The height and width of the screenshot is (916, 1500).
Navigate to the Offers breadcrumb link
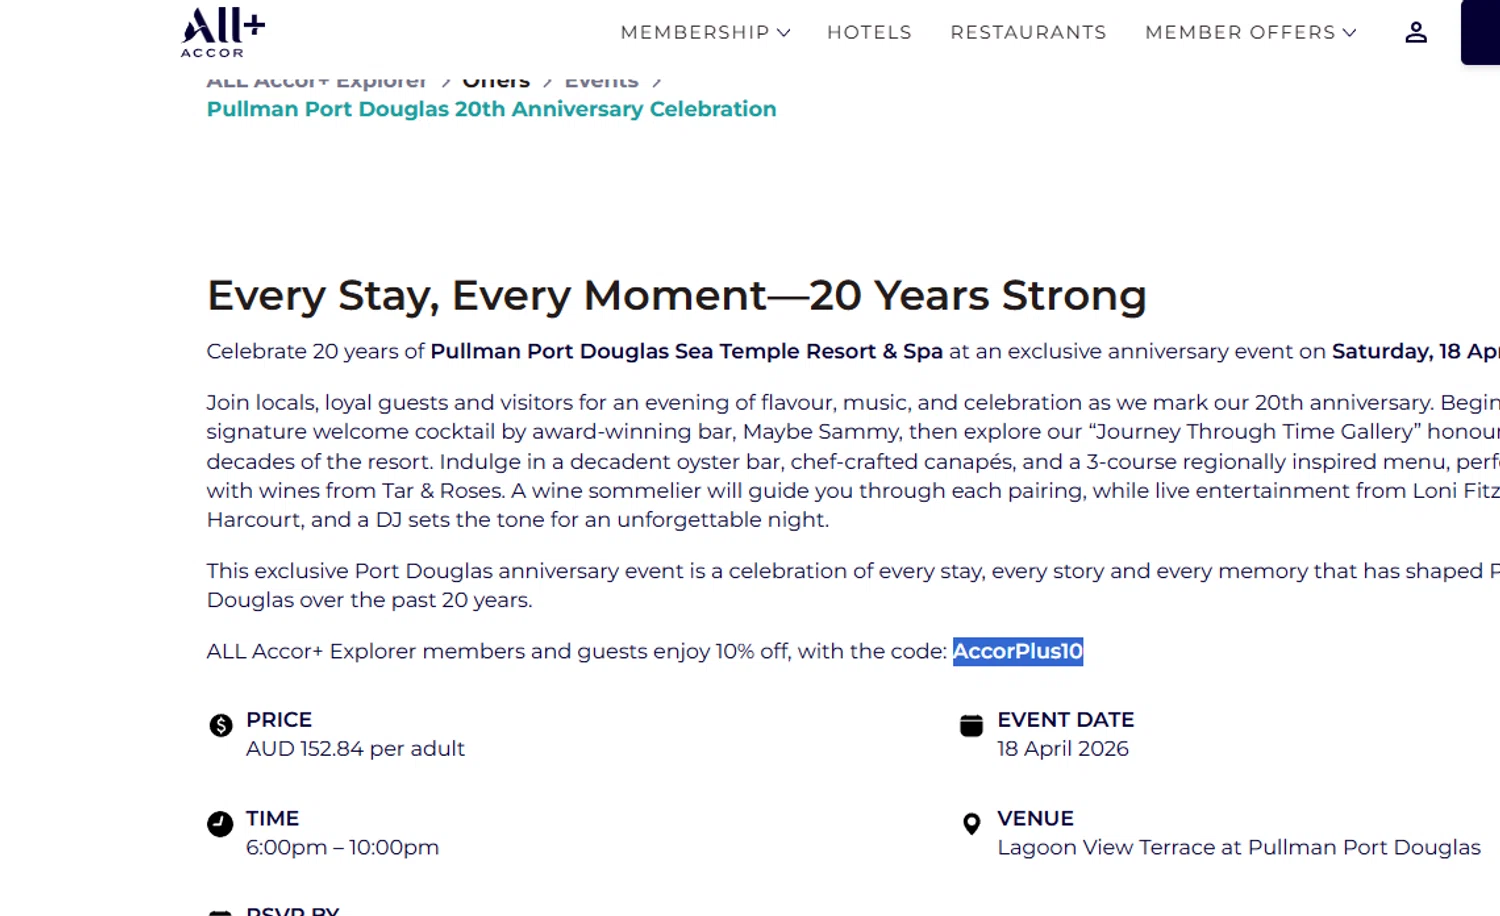[496, 83]
